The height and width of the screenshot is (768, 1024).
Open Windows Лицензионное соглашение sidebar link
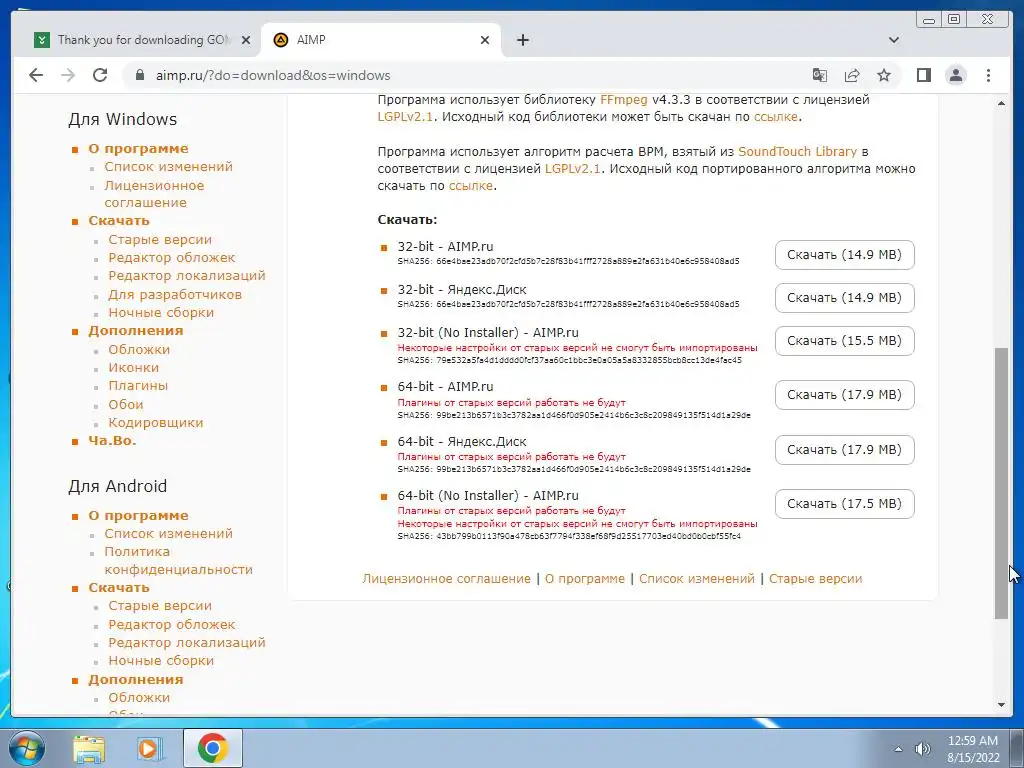(x=154, y=194)
